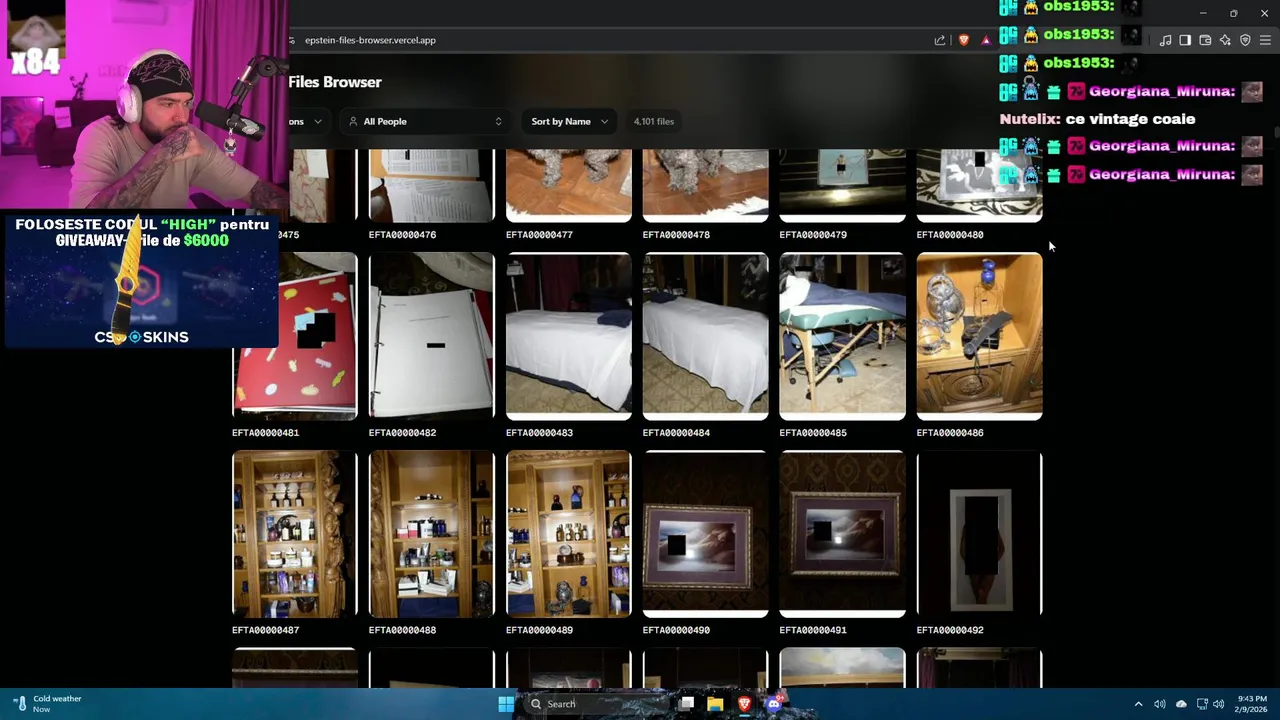This screenshot has height=720, width=1280.
Task: Open thumbnail EFTA00000488
Action: [431, 534]
